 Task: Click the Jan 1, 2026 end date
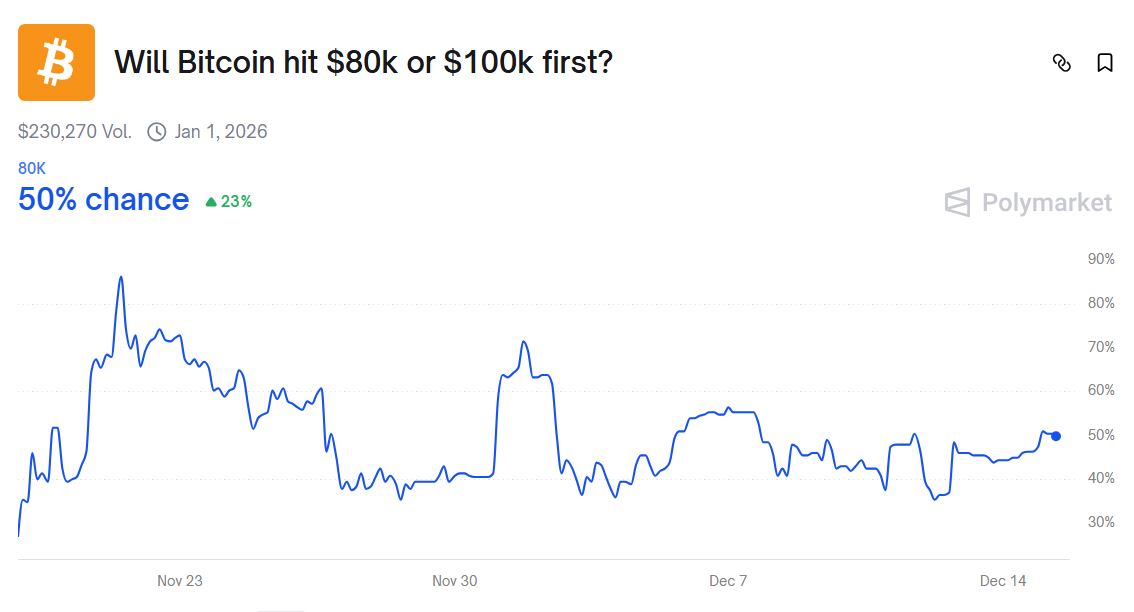pyautogui.click(x=220, y=132)
